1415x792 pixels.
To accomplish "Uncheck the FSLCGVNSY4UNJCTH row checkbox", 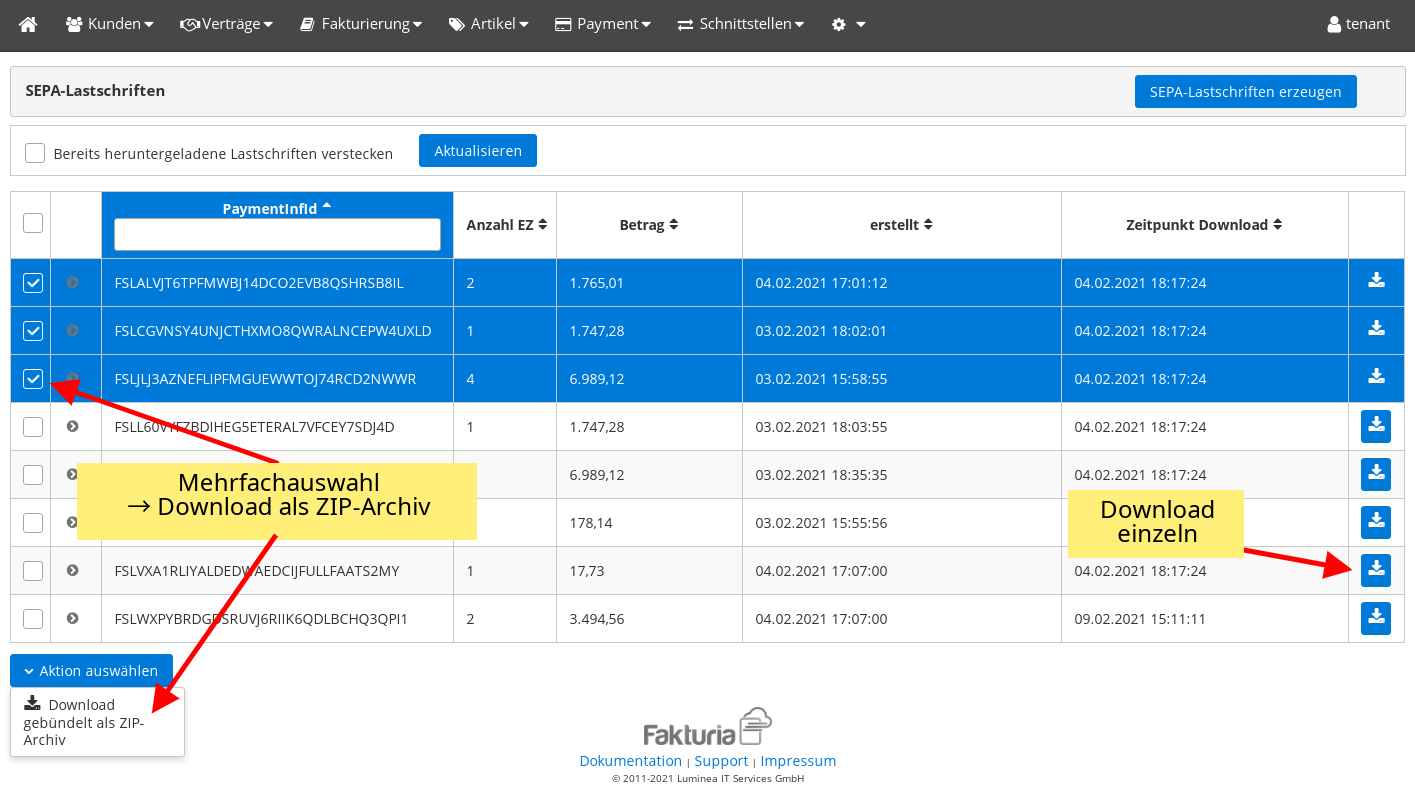I will [x=33, y=331].
